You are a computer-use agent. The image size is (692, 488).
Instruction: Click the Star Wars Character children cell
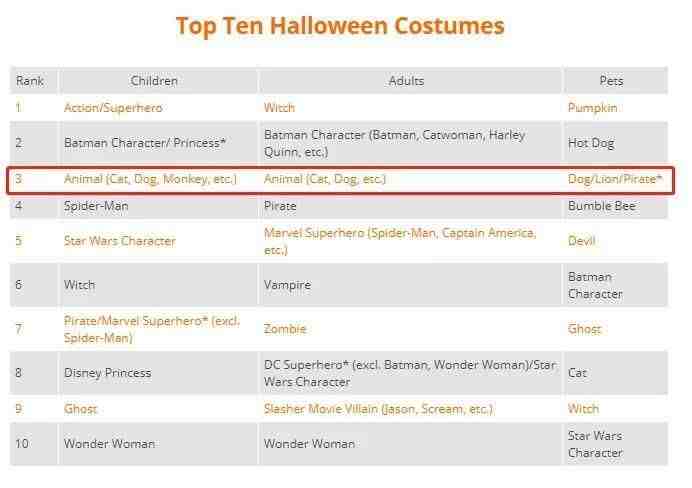coord(120,241)
